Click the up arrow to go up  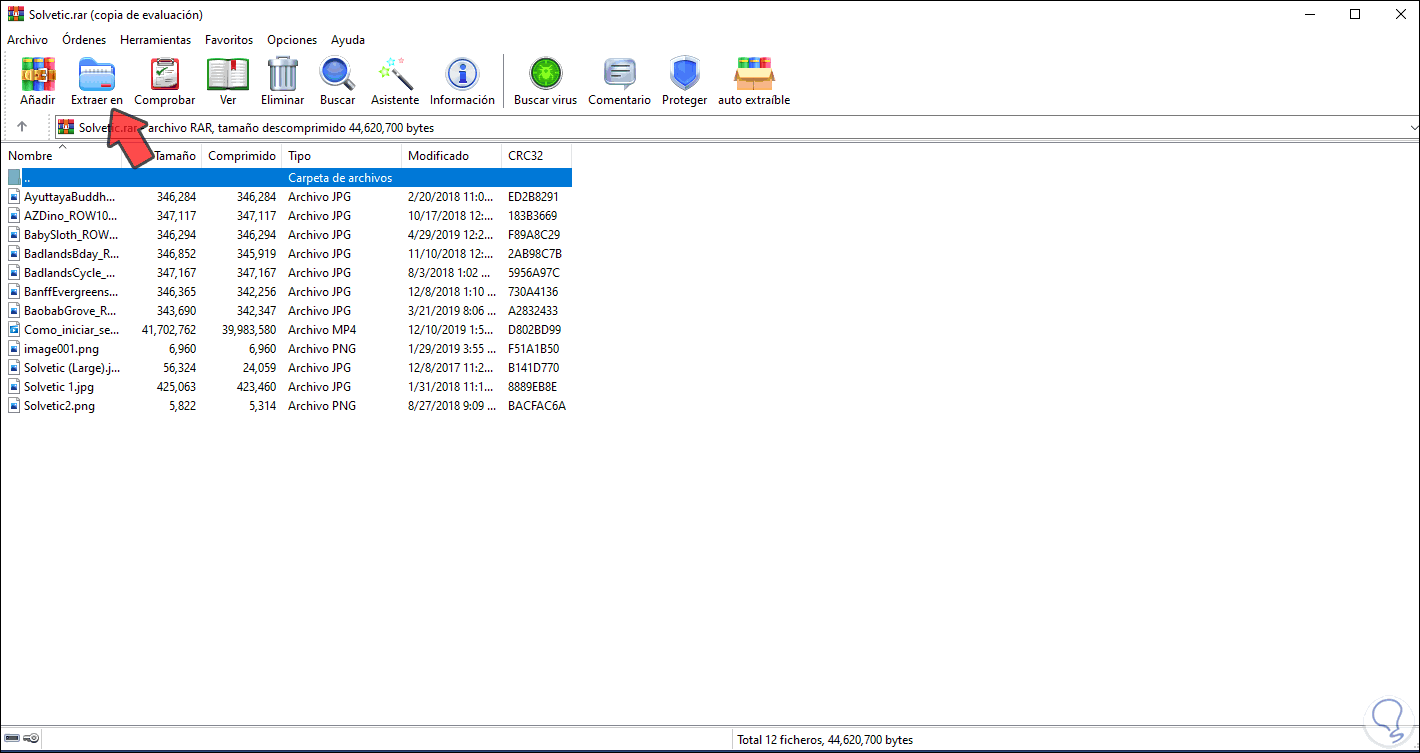click(x=22, y=127)
